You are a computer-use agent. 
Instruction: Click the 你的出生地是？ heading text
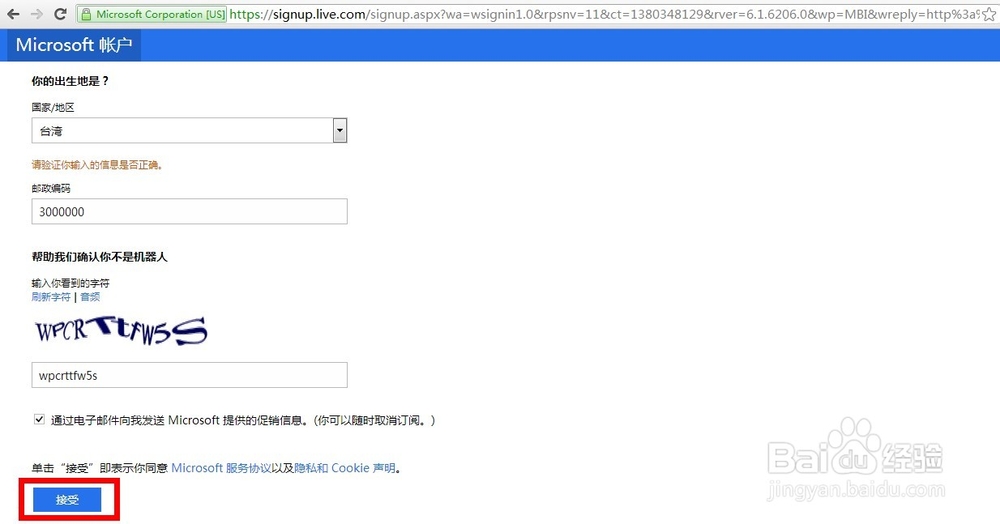pos(71,81)
